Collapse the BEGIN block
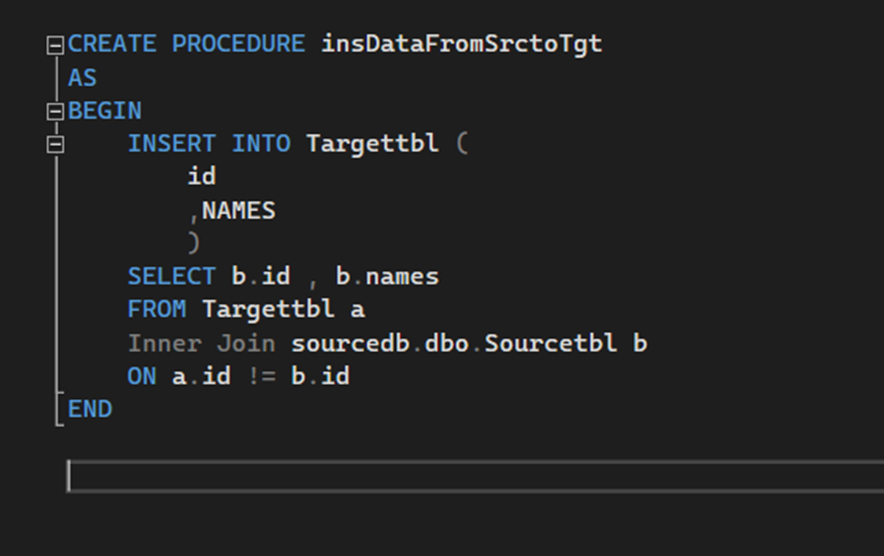Image resolution: width=884 pixels, height=556 pixels. click(55, 112)
